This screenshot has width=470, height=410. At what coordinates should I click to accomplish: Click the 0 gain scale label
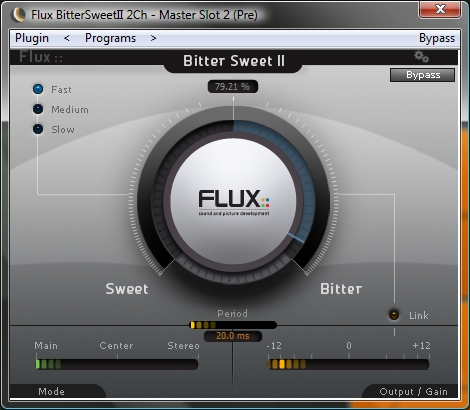349,346
